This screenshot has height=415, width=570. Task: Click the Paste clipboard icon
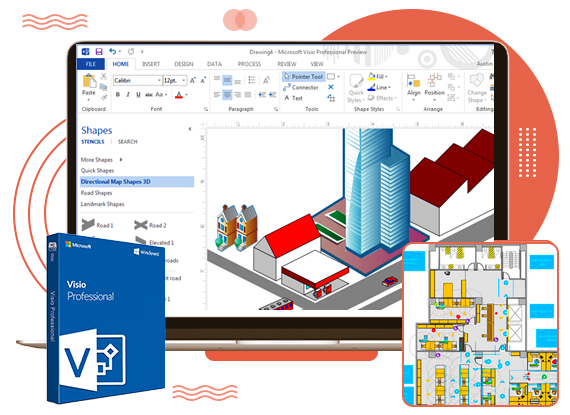89,81
